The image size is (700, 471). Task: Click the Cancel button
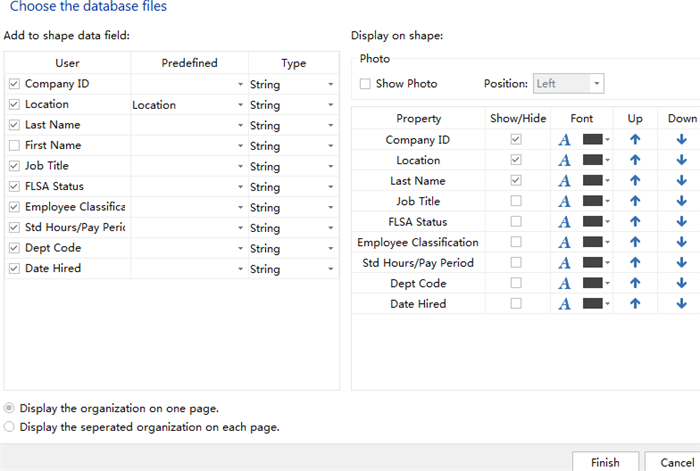[x=677, y=462]
